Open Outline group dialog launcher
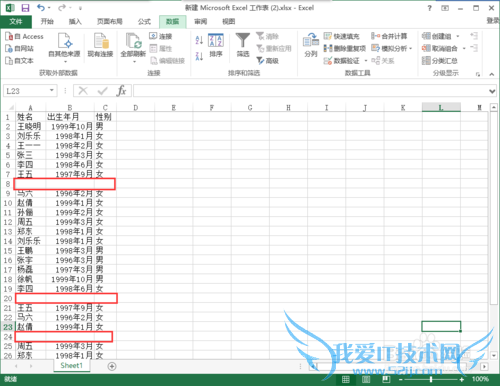The width and height of the screenshot is (500, 386). click(478, 74)
